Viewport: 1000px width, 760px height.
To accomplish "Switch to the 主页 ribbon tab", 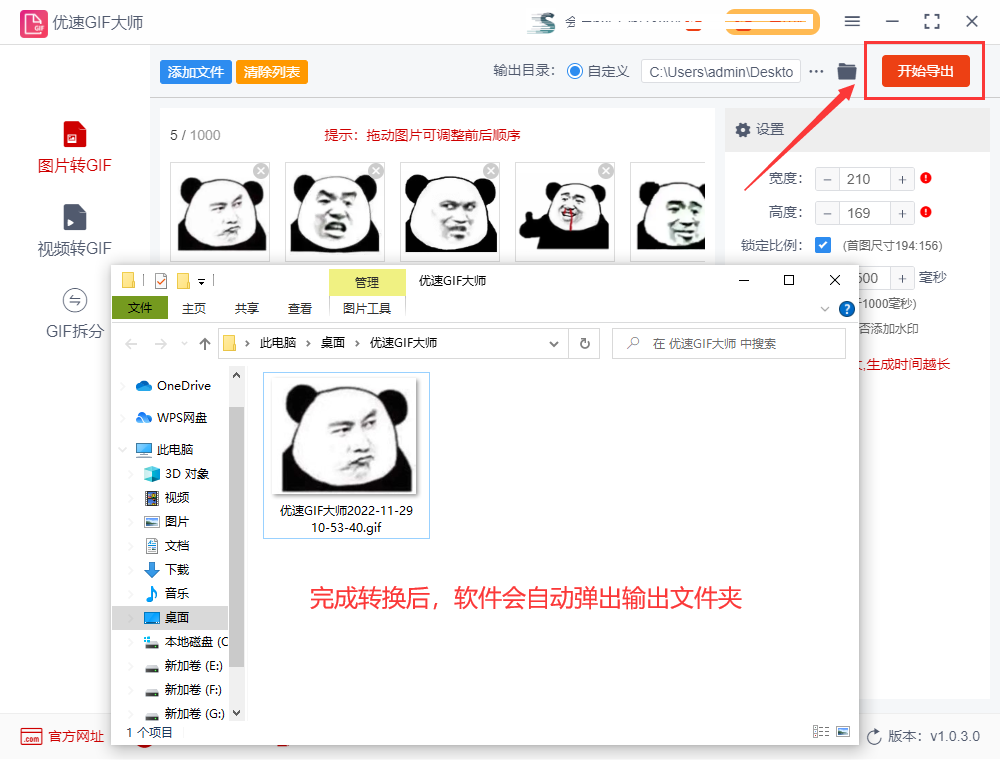I will [194, 309].
